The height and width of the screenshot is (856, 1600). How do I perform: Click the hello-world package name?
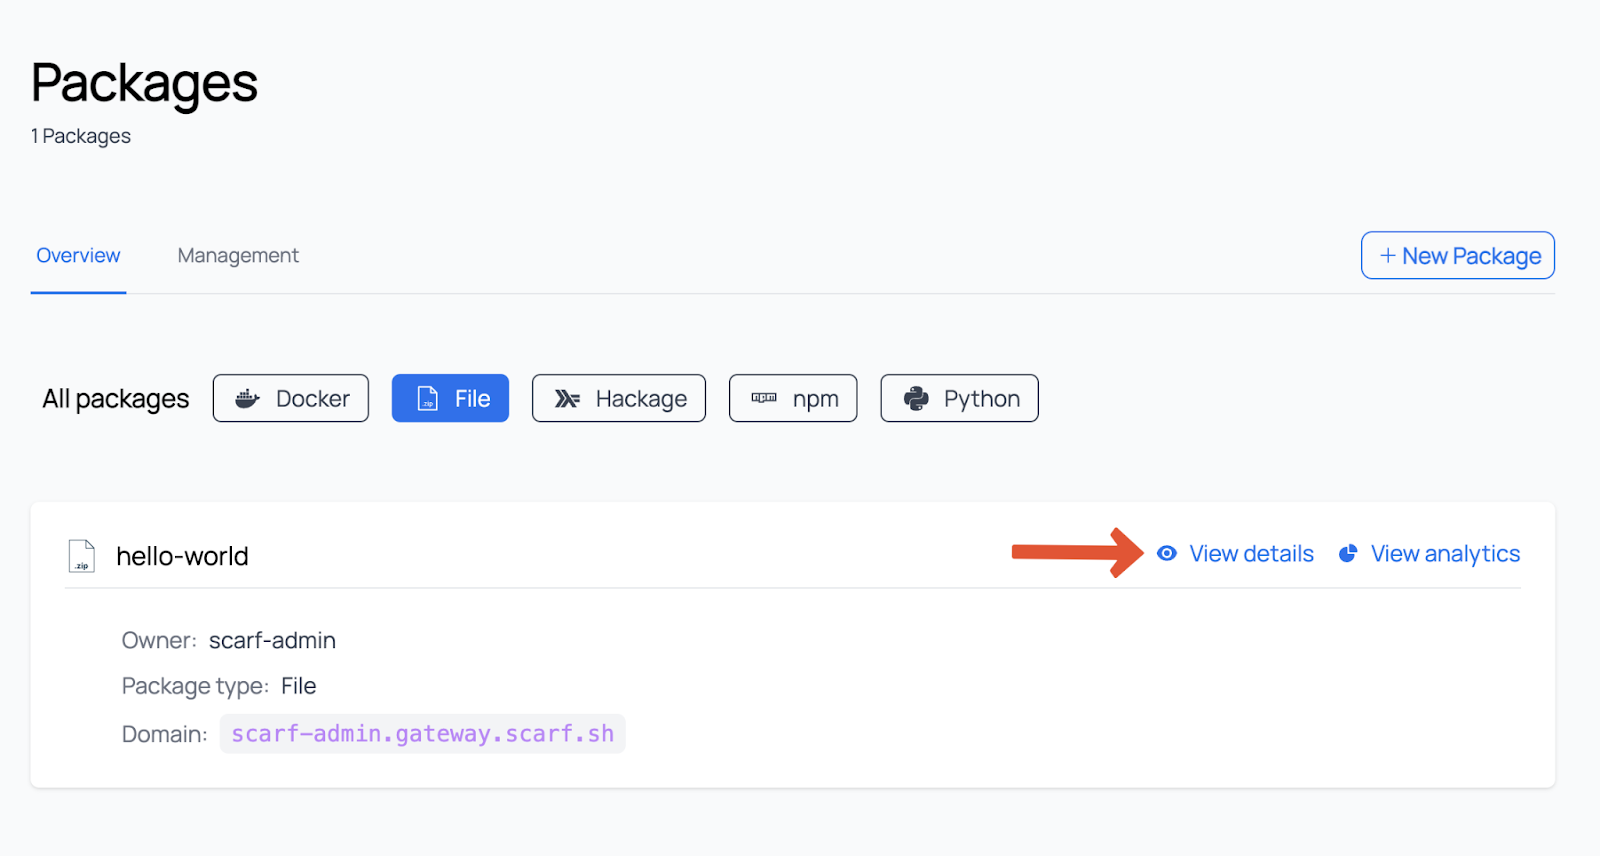tap(182, 556)
